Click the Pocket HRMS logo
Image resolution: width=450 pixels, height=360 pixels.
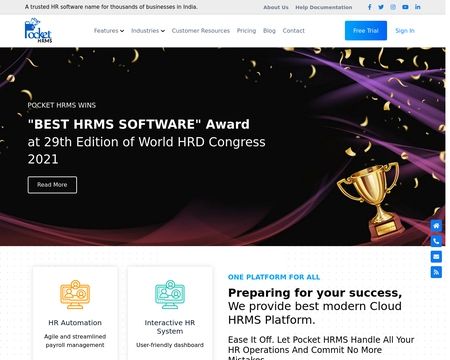coord(38,30)
